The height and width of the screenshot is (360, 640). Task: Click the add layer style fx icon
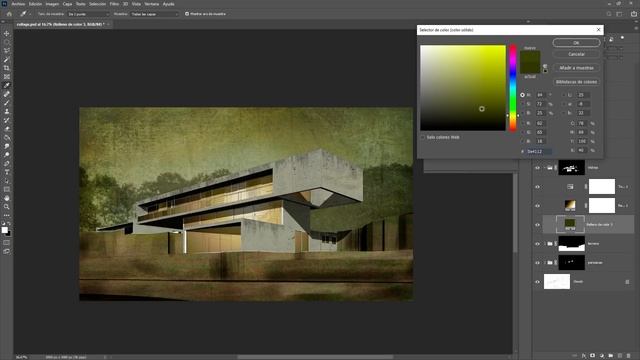coord(584,356)
